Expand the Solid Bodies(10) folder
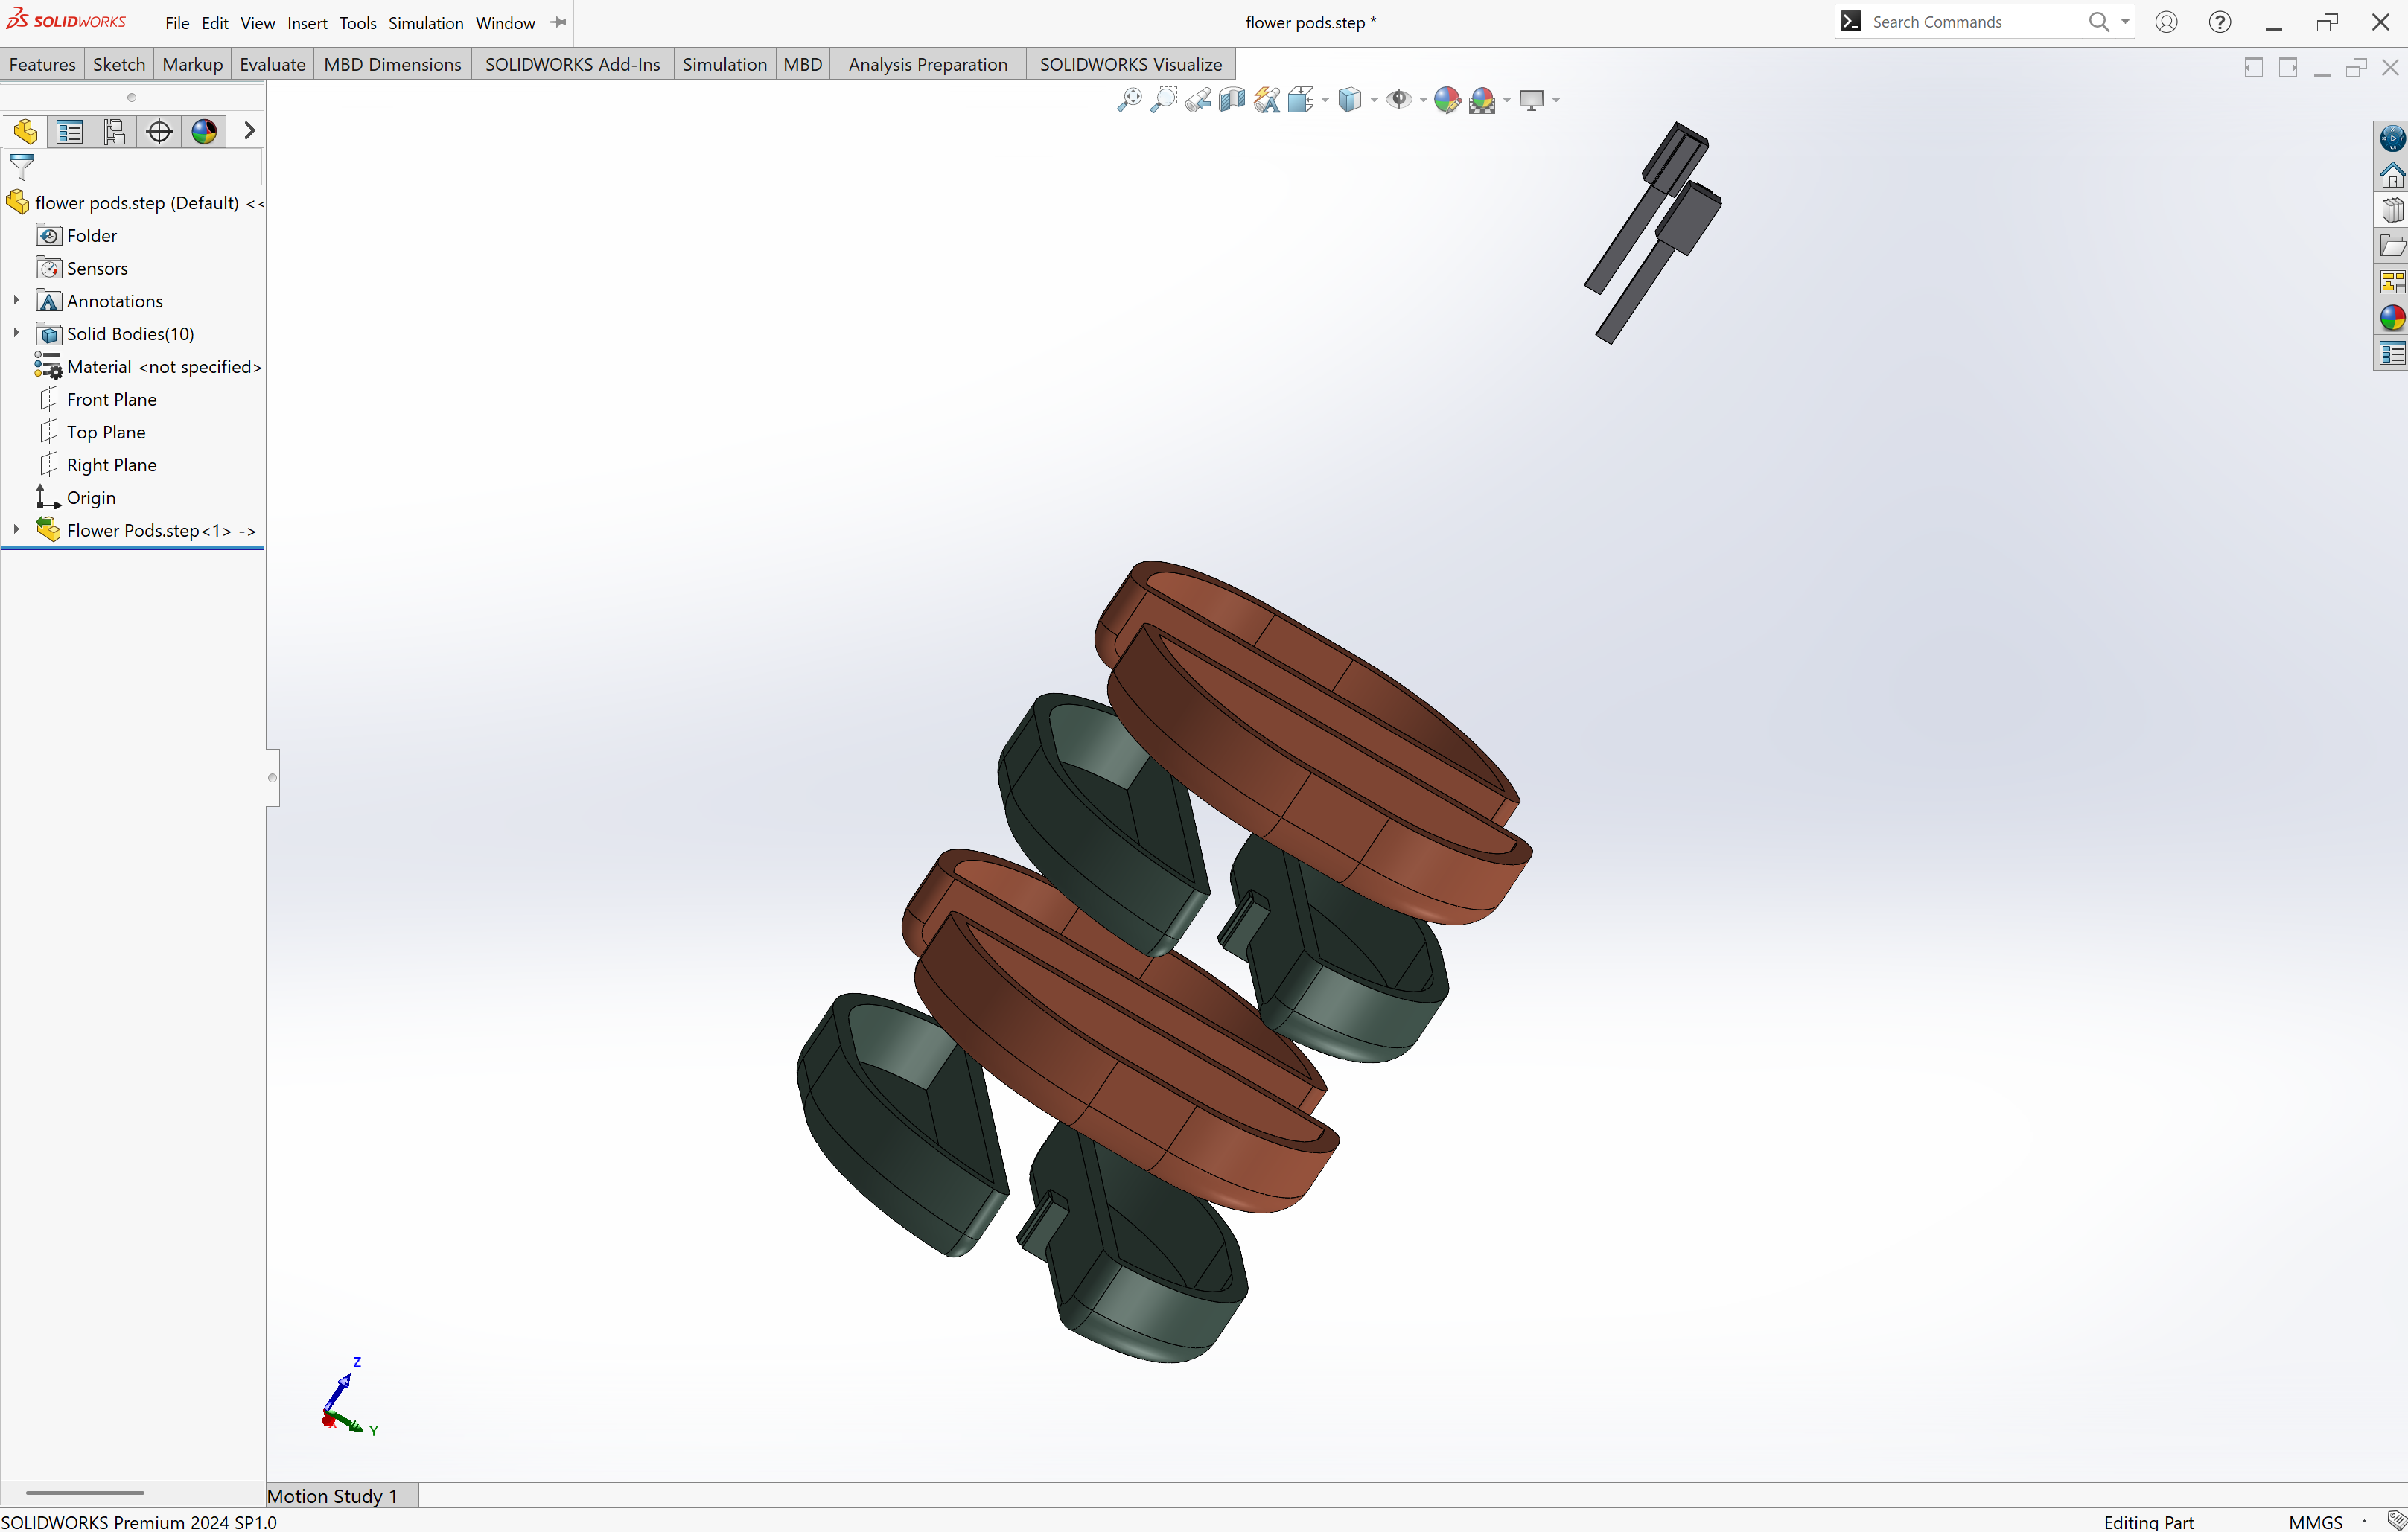This screenshot has height=1532, width=2408. (16, 333)
